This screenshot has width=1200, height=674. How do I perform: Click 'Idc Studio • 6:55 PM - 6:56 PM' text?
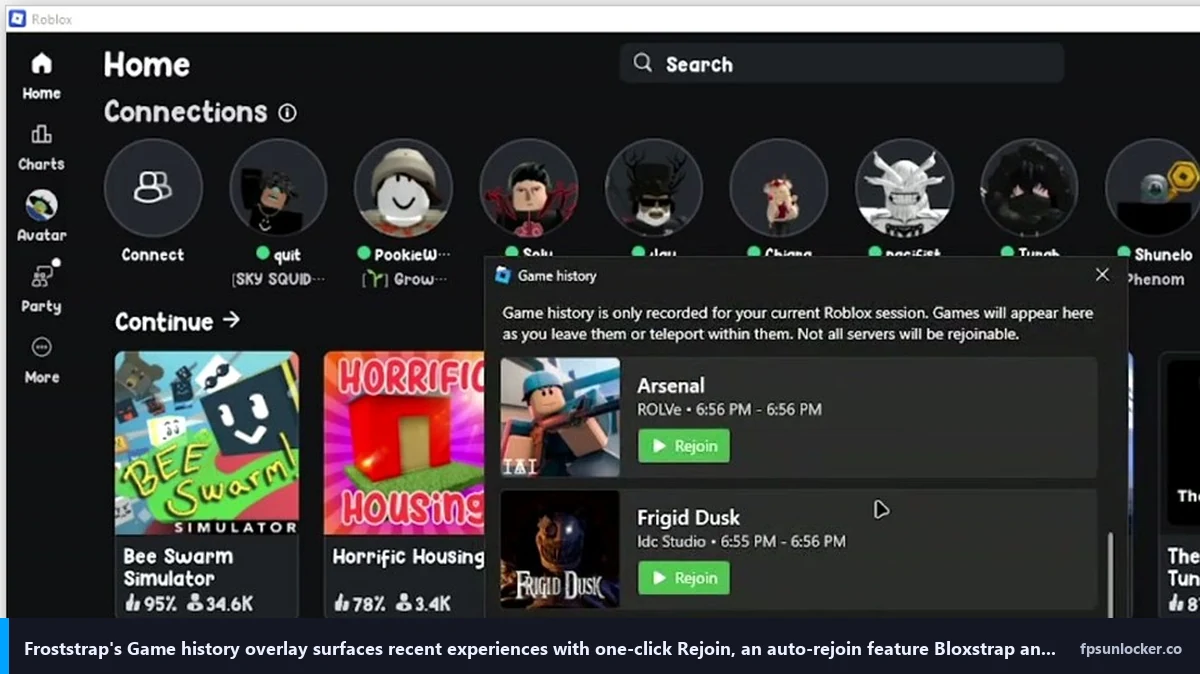(742, 541)
